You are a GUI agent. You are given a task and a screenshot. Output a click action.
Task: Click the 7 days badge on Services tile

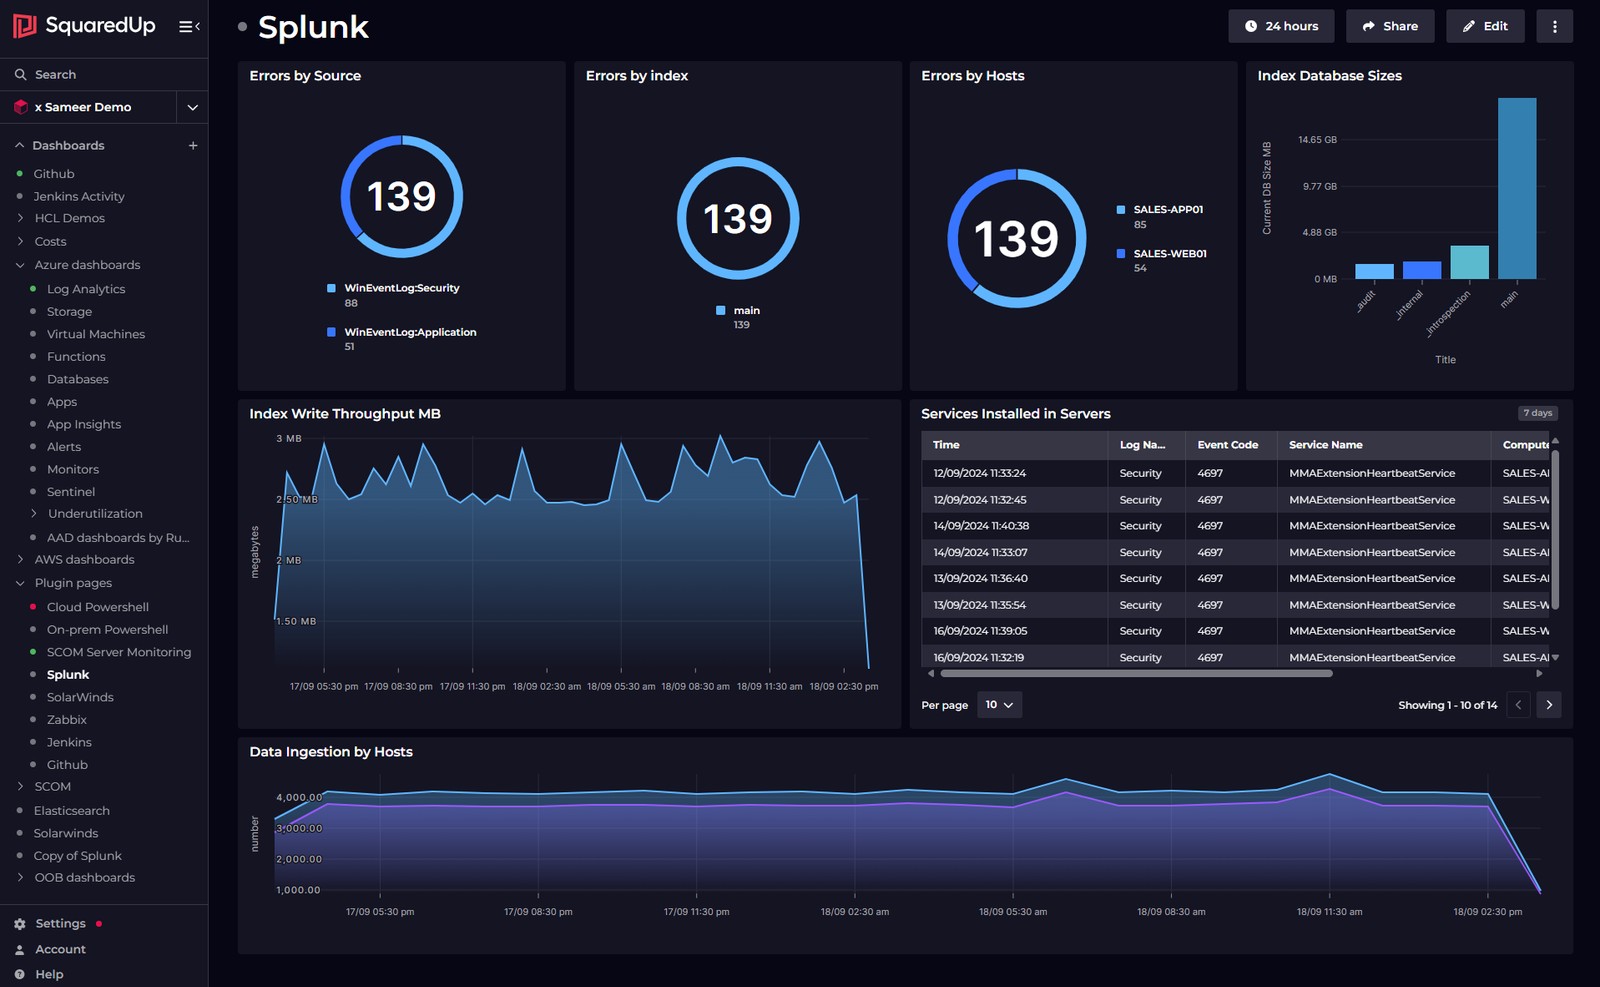pyautogui.click(x=1537, y=412)
